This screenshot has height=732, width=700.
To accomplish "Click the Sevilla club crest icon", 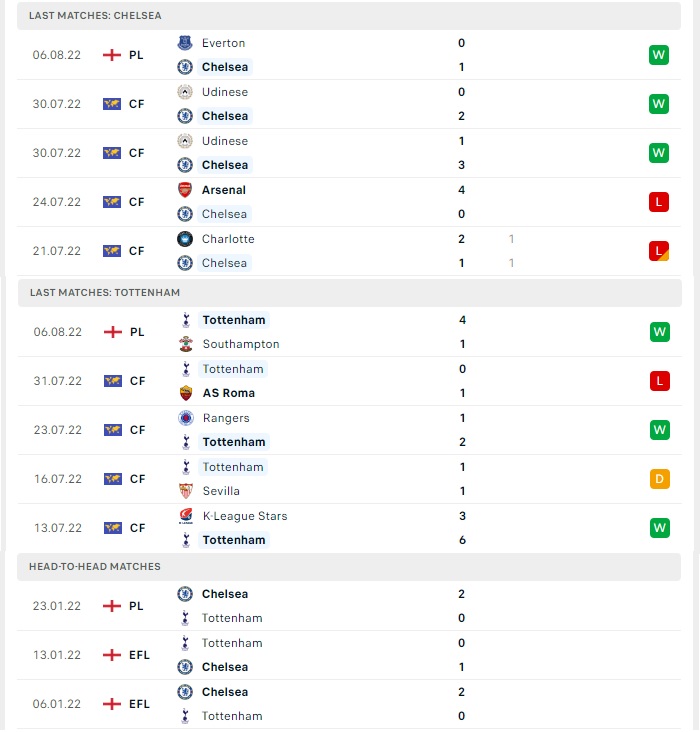I will pos(186,491).
